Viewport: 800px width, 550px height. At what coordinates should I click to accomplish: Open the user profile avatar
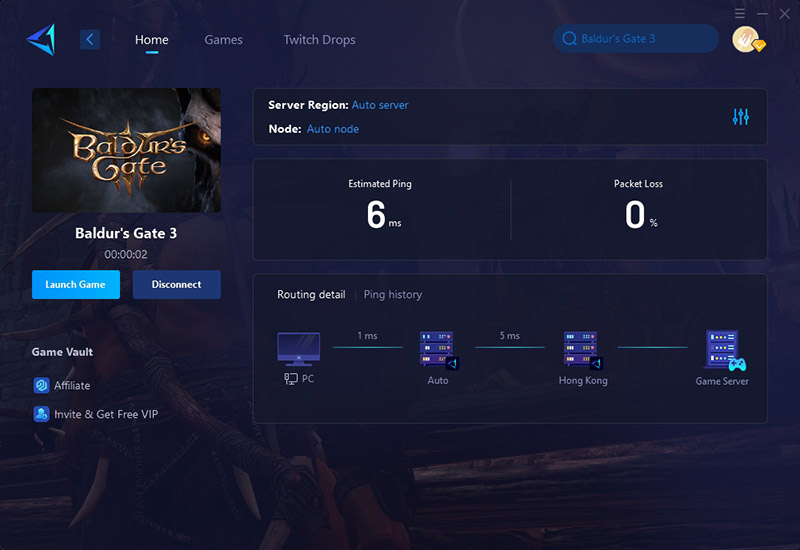coord(747,39)
